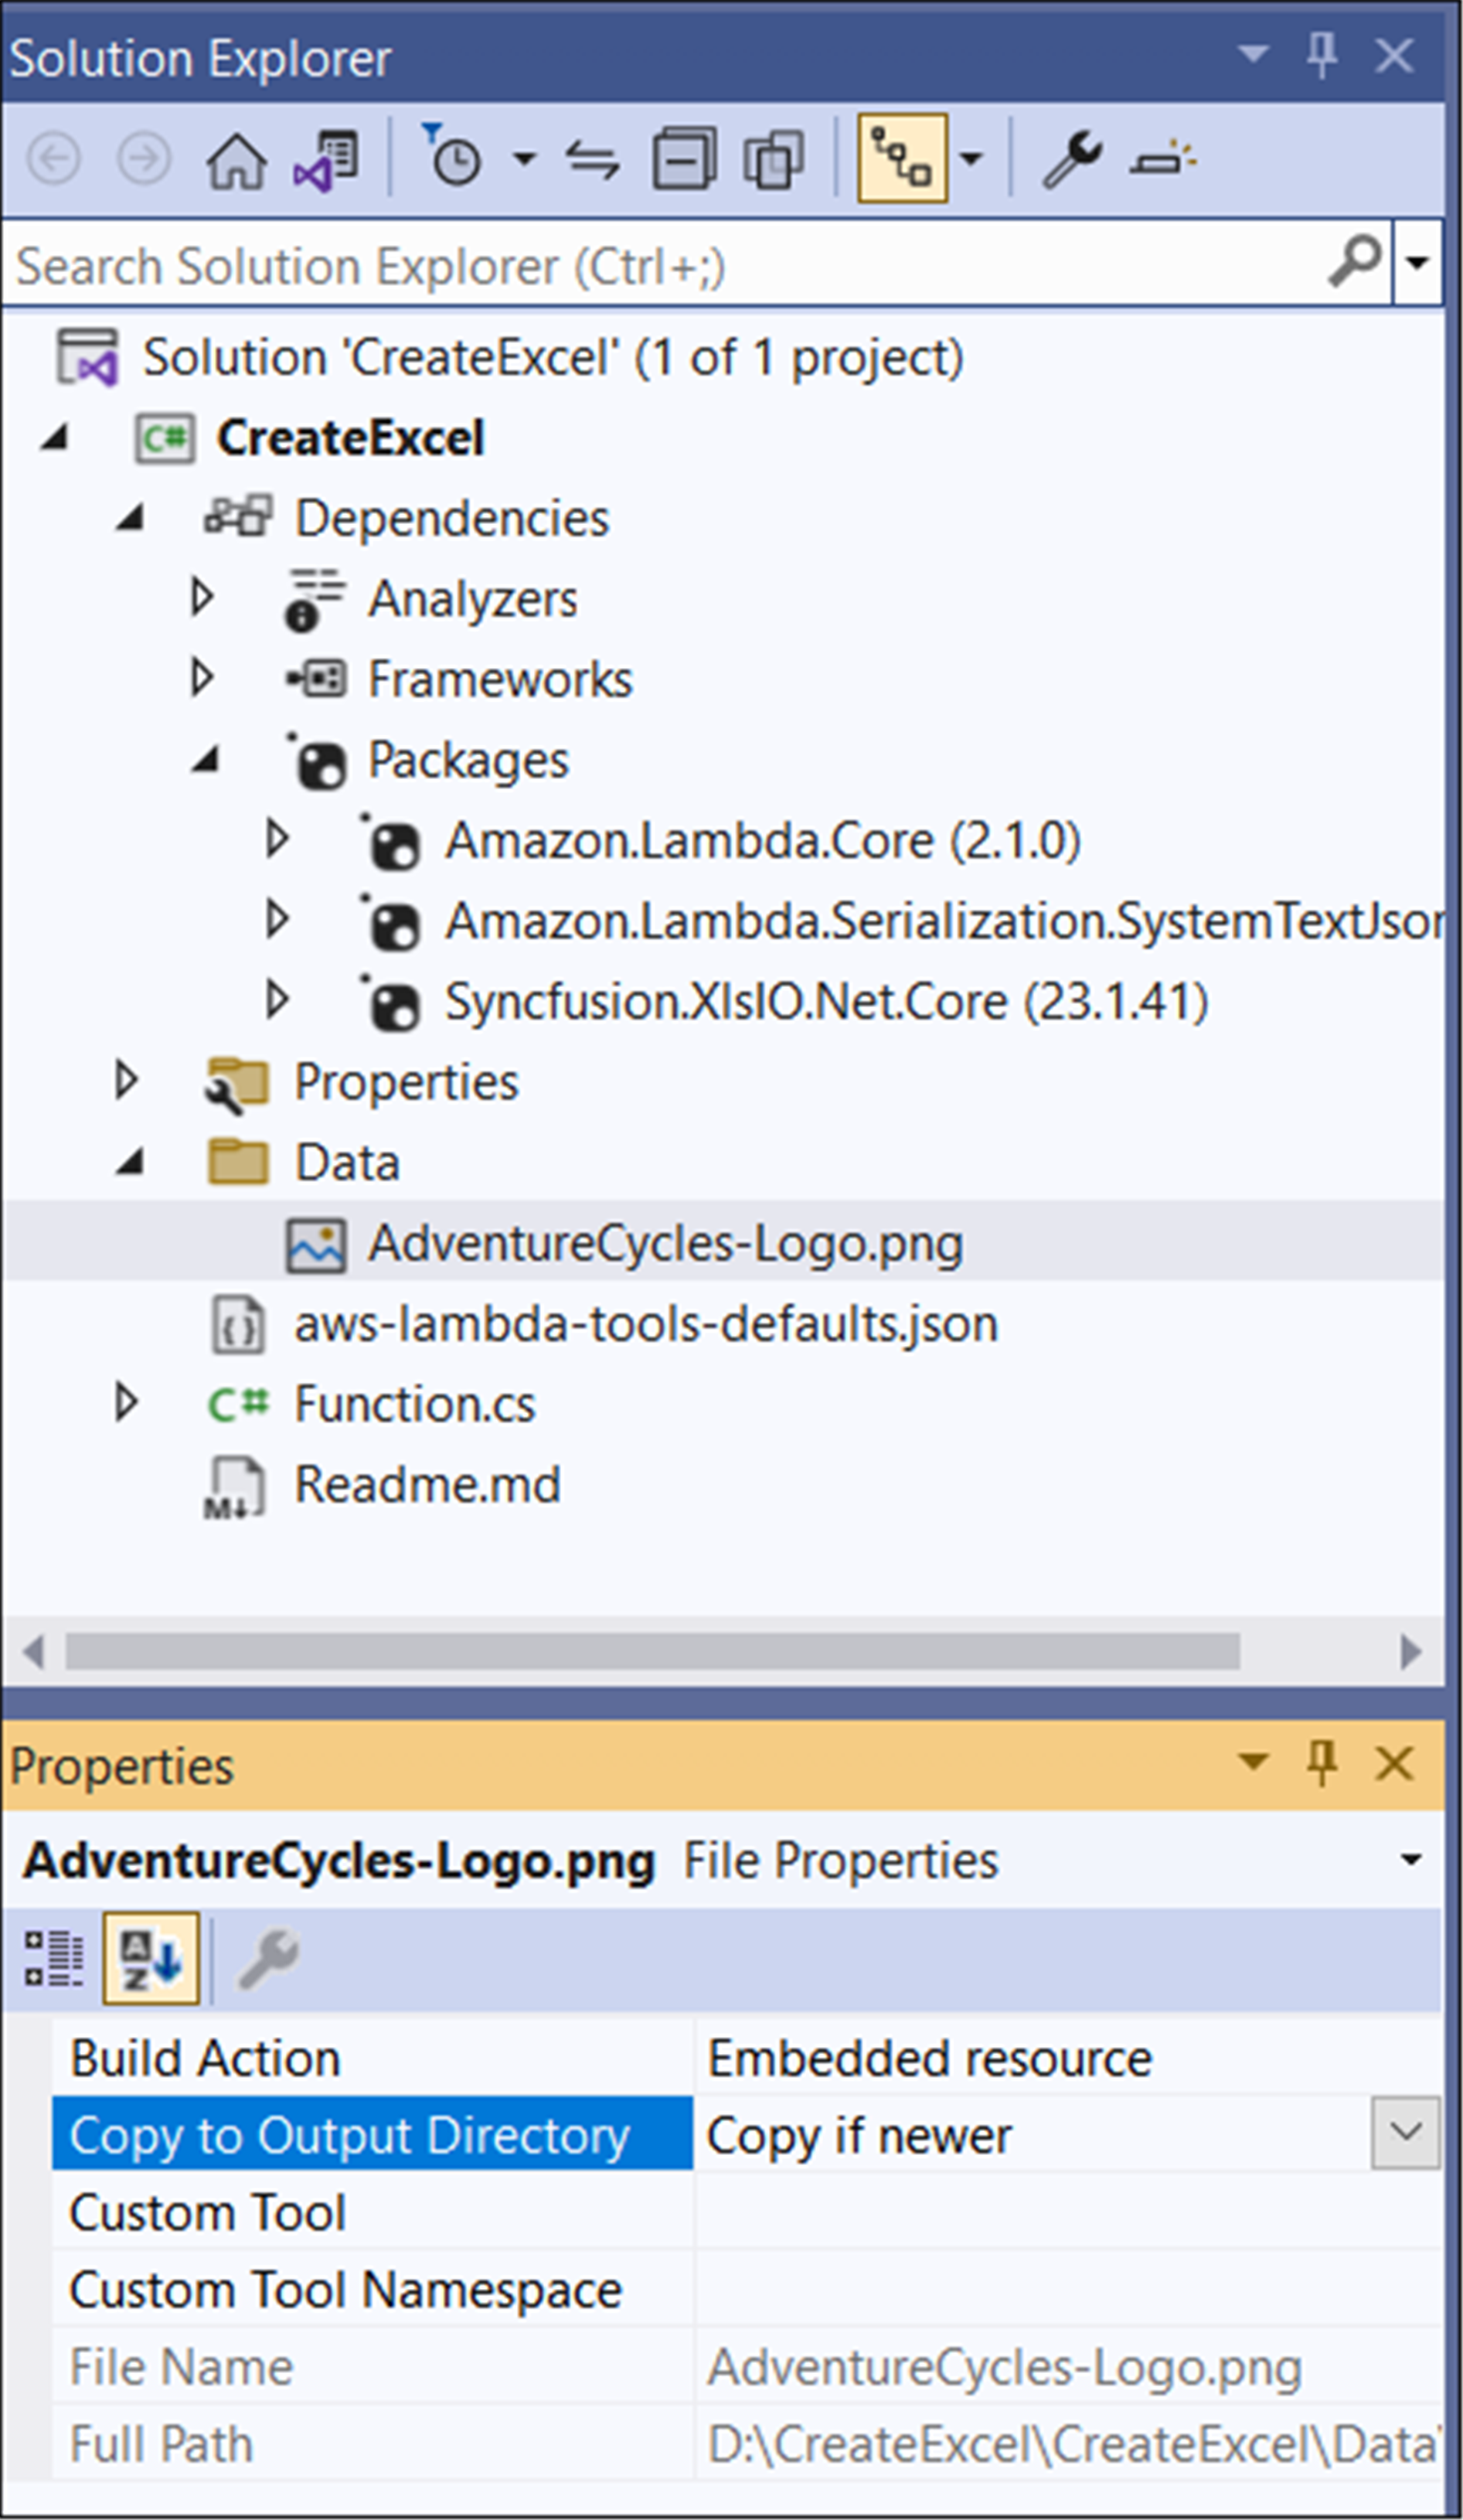
Task: Click the Pending Changes Filter clock icon
Action: pos(452,156)
